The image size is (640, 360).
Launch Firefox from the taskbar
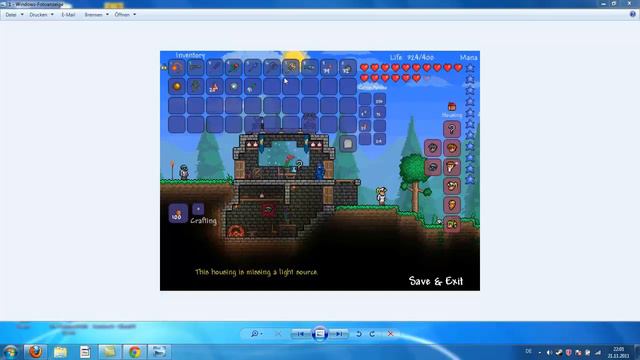[36, 352]
